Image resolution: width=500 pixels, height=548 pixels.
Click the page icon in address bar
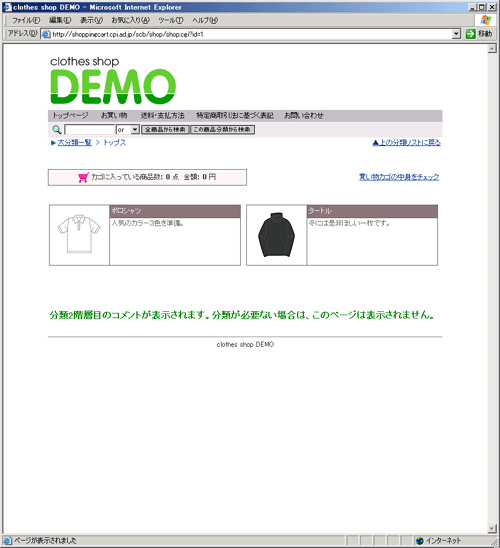click(x=46, y=34)
